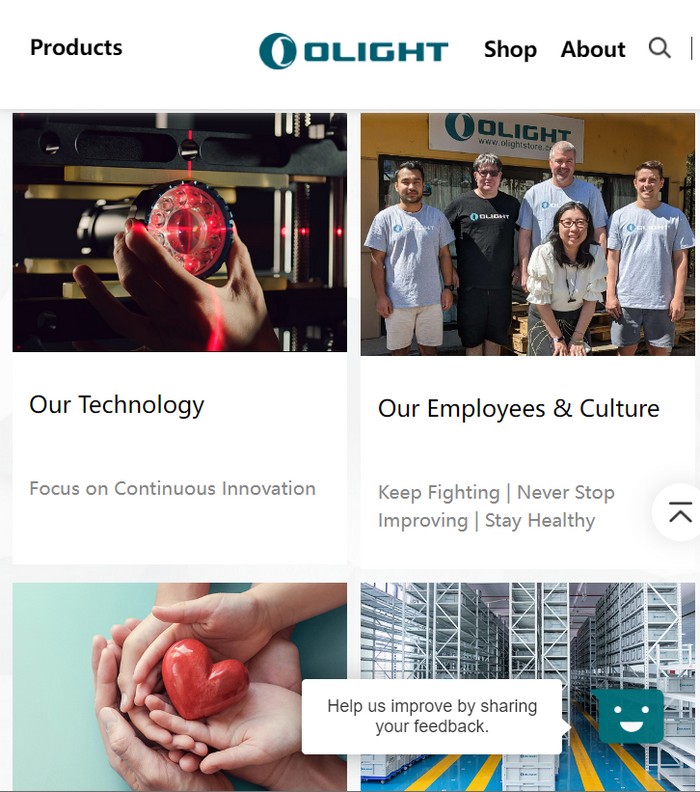Click the hands holding heart image
The image size is (700, 792).
[x=180, y=687]
